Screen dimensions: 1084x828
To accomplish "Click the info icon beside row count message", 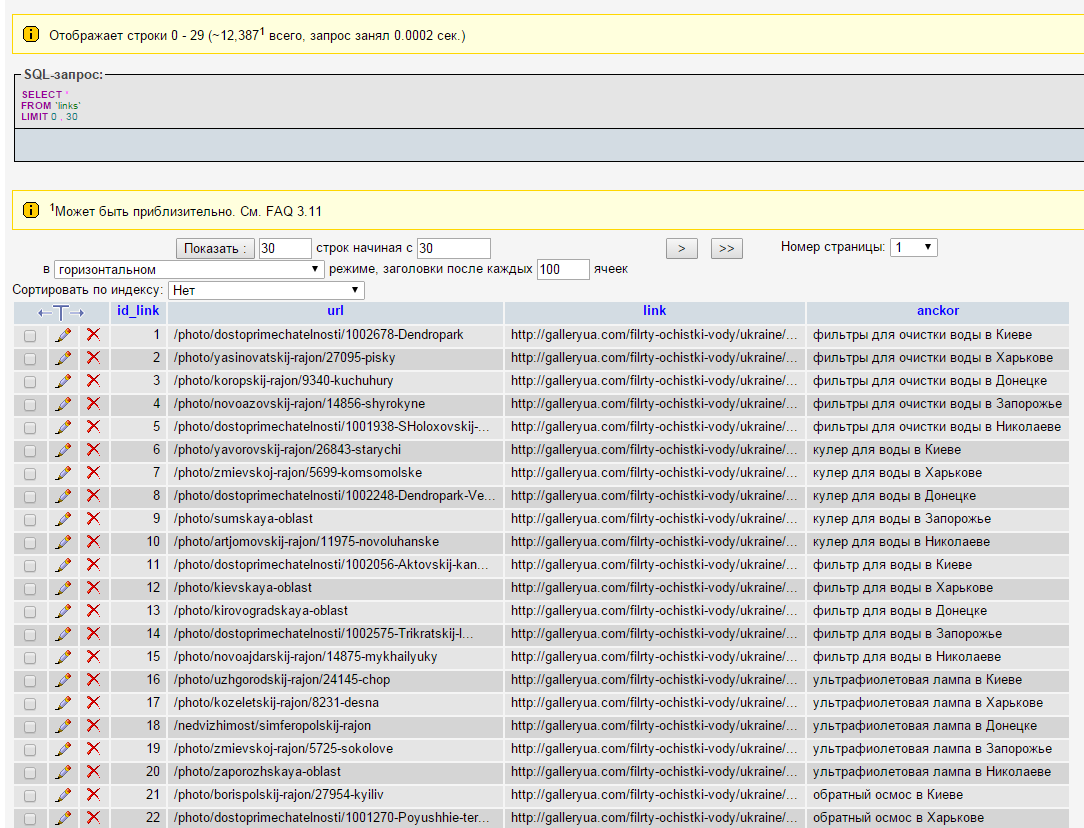I will click(31, 34).
